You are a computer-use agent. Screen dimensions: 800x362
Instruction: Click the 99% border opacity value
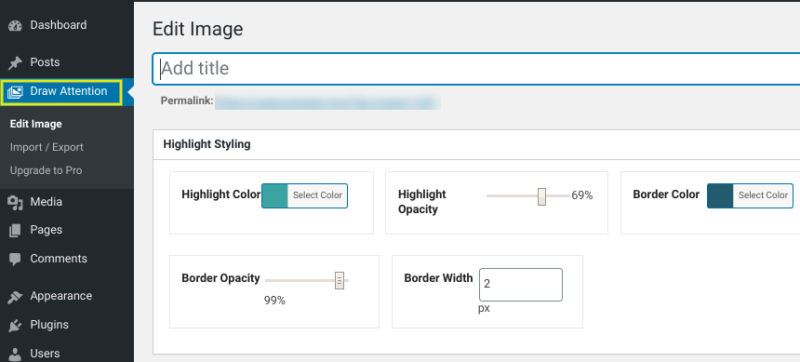click(x=274, y=301)
